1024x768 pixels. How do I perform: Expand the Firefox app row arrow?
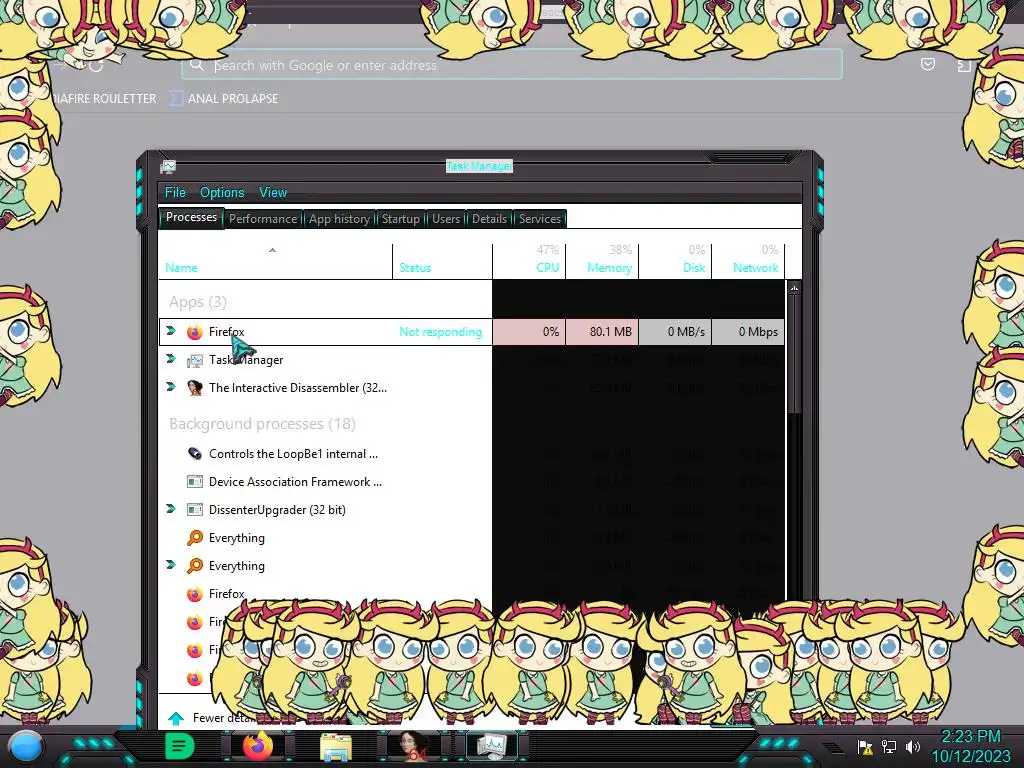[171, 331]
